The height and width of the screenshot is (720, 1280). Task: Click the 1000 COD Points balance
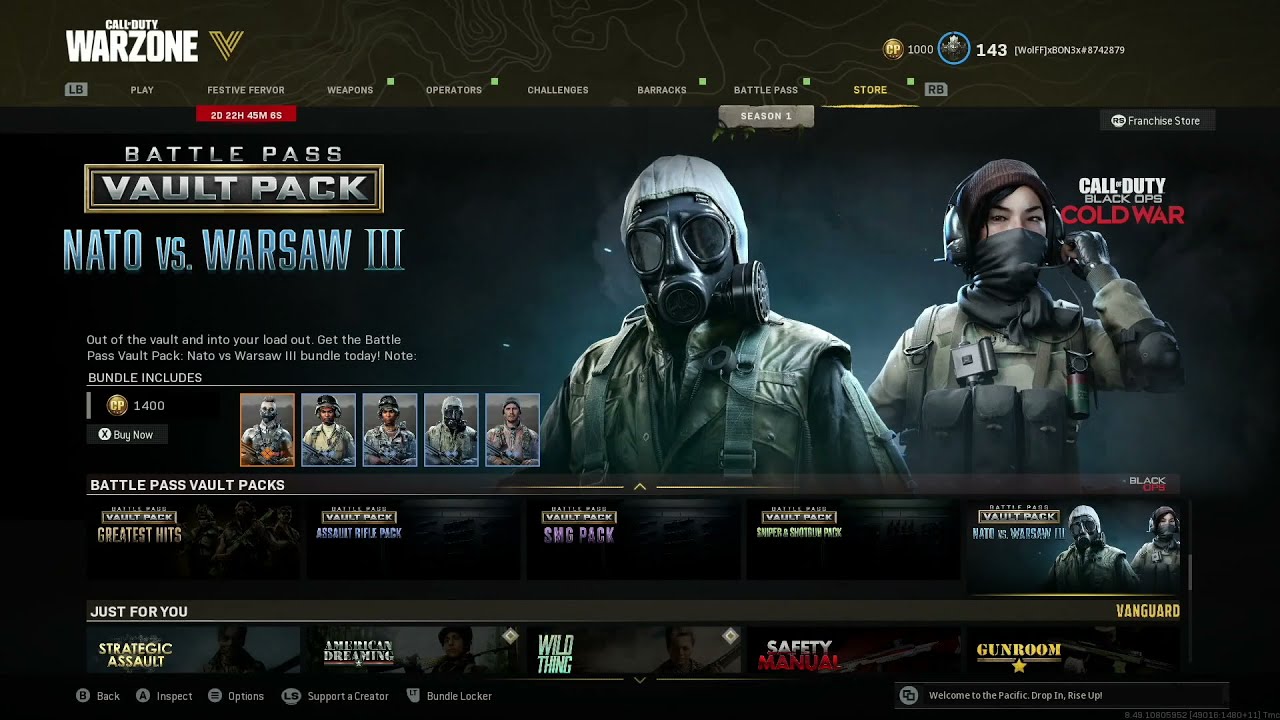920,50
